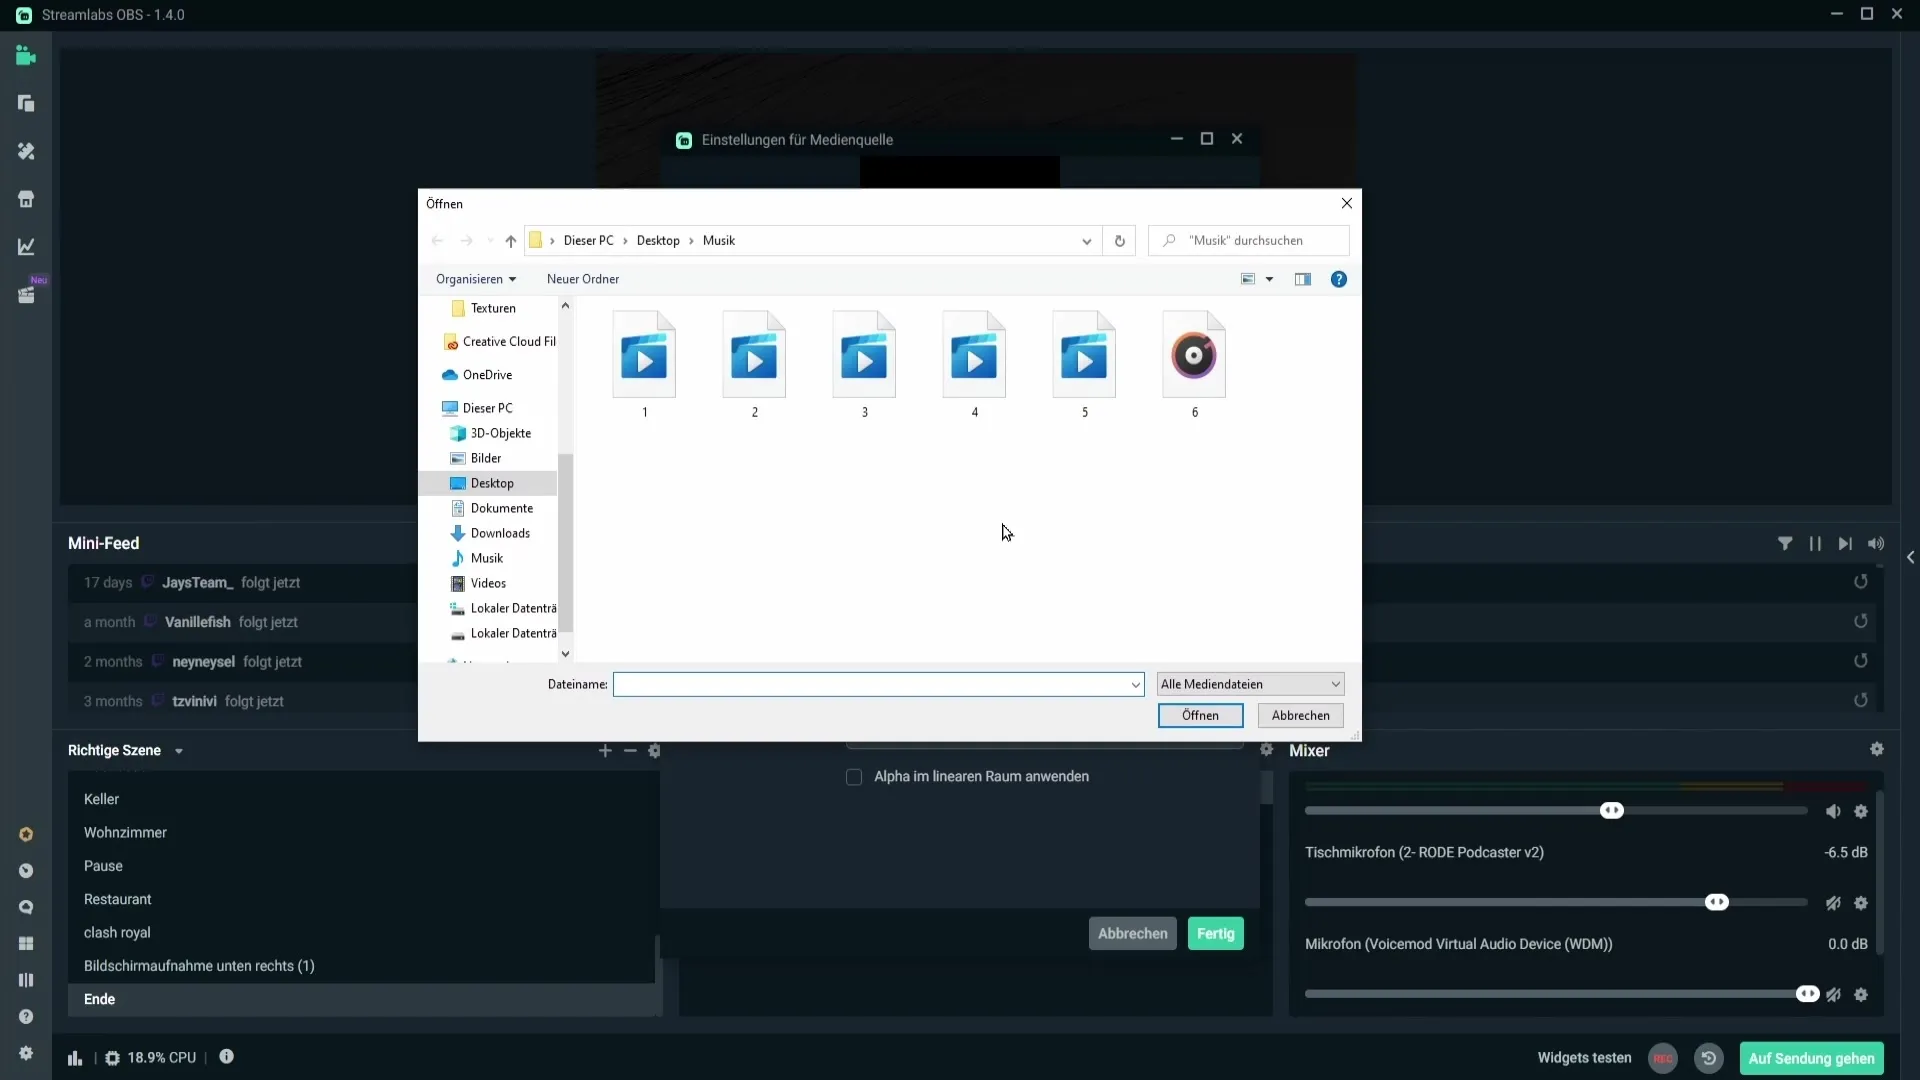1920x1080 pixels.
Task: Skip the current Mini-Feed alert
Action: pos(1845,544)
